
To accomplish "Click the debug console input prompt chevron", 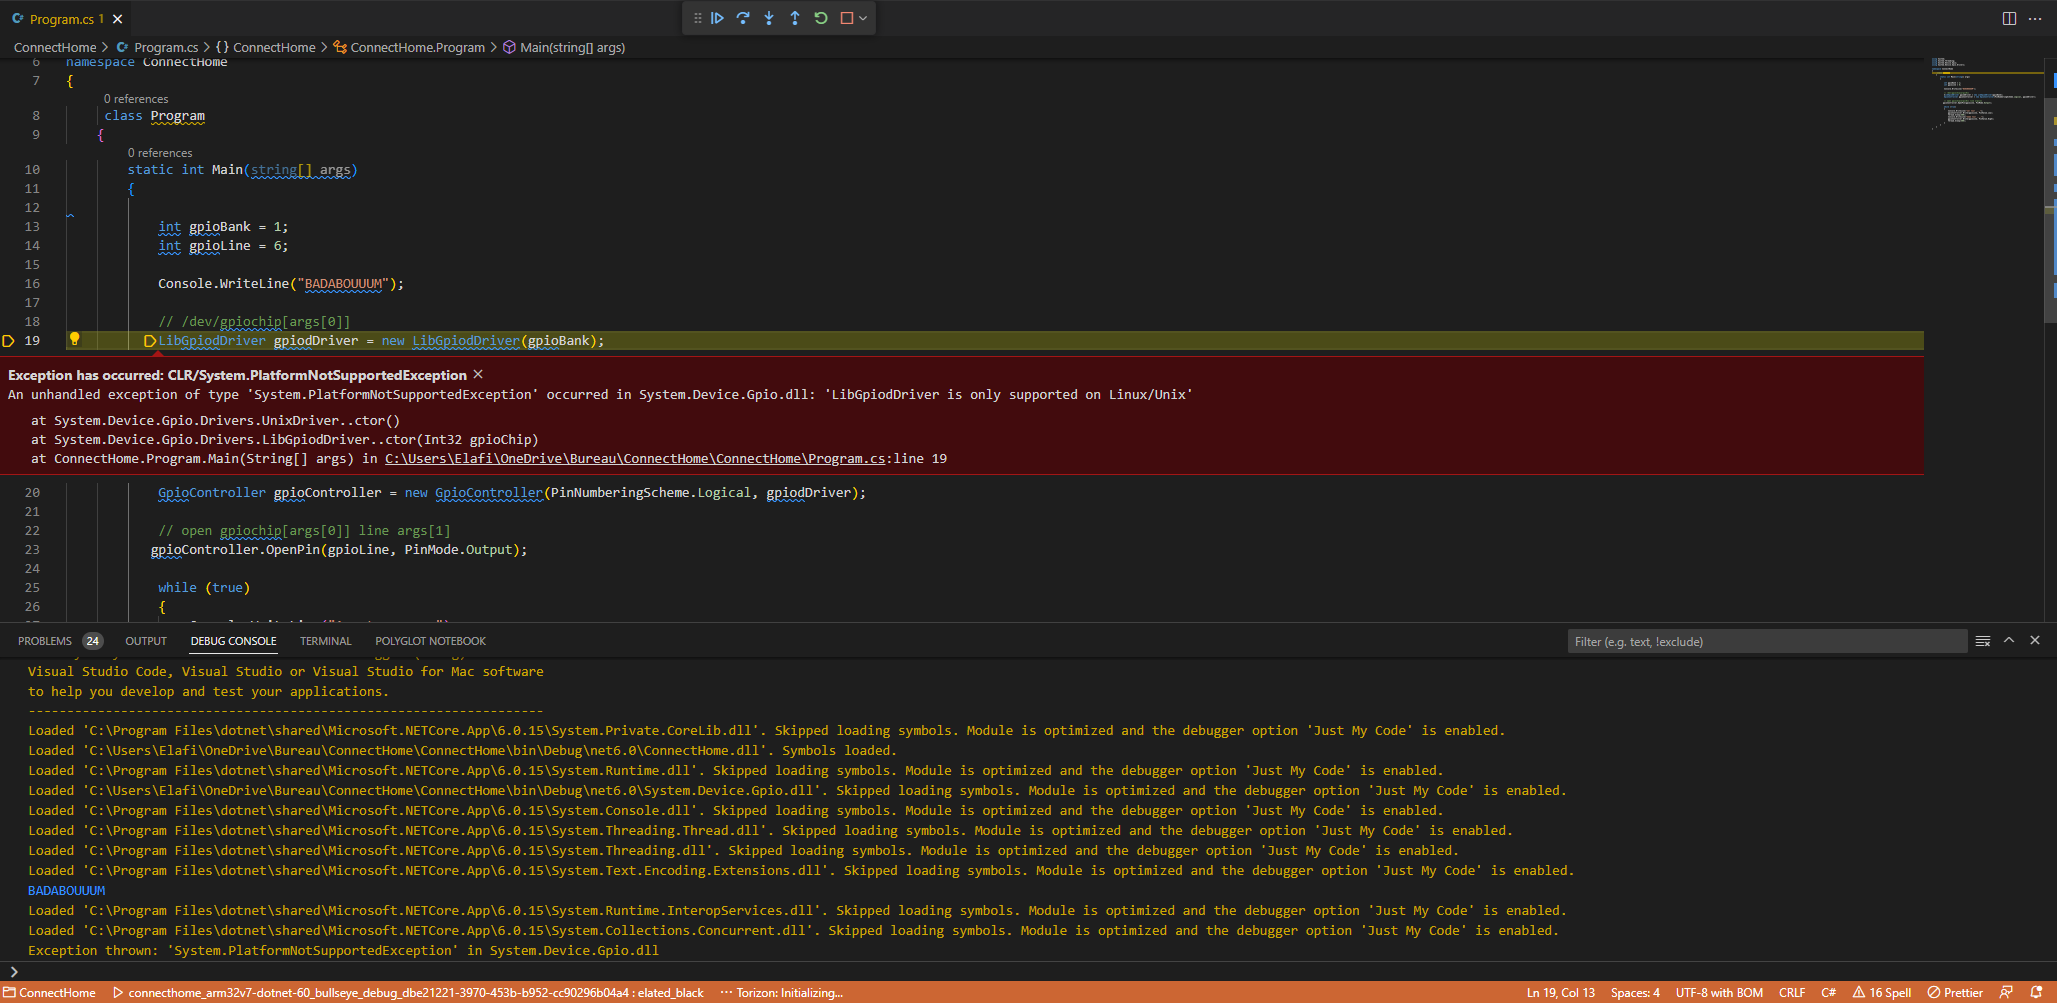I will click(x=14, y=971).
